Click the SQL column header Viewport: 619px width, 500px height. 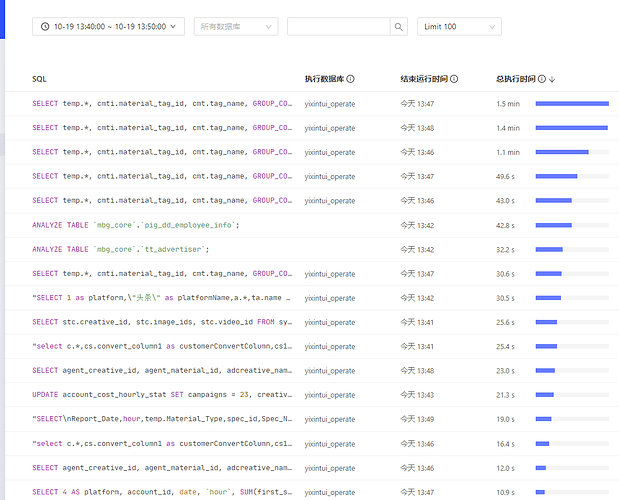click(x=39, y=79)
